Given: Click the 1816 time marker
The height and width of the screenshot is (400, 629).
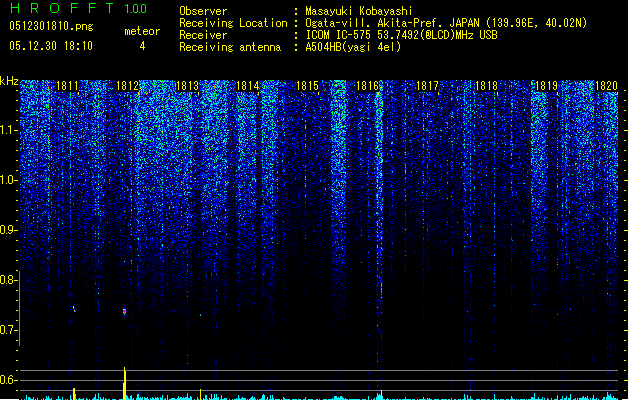Looking at the screenshot, I should [367, 86].
